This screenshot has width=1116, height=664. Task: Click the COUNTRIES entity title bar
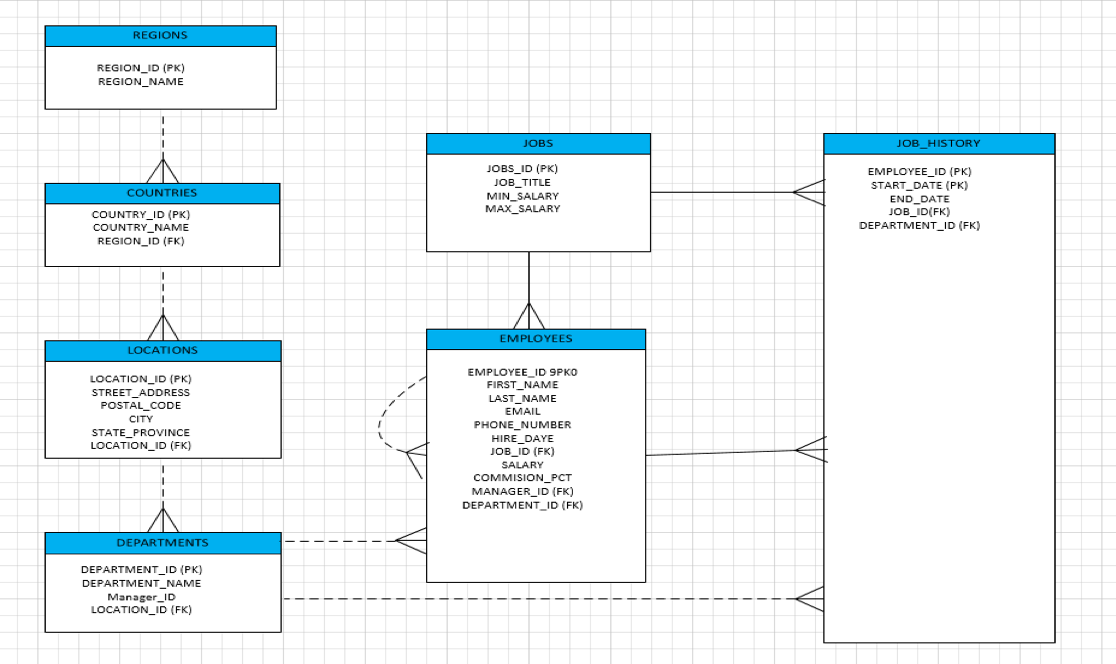coord(162,193)
